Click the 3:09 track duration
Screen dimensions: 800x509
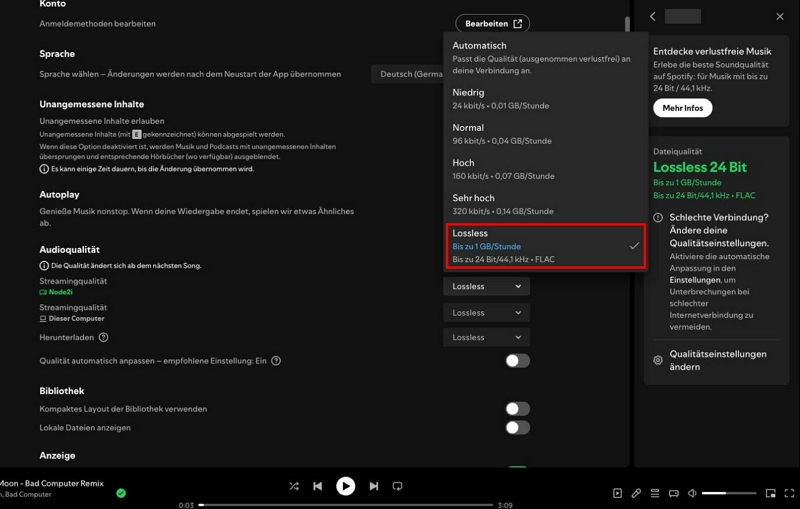(x=505, y=505)
